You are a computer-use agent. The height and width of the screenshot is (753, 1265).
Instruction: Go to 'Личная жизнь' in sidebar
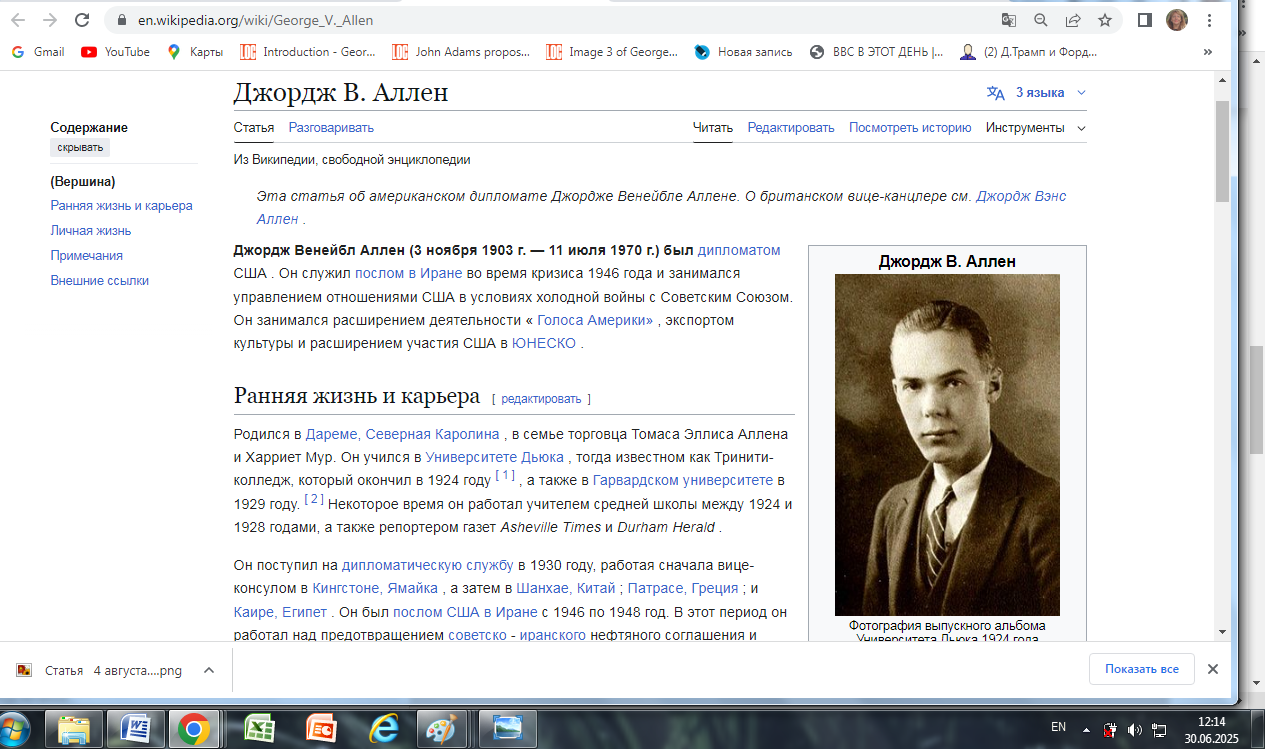[91, 231]
